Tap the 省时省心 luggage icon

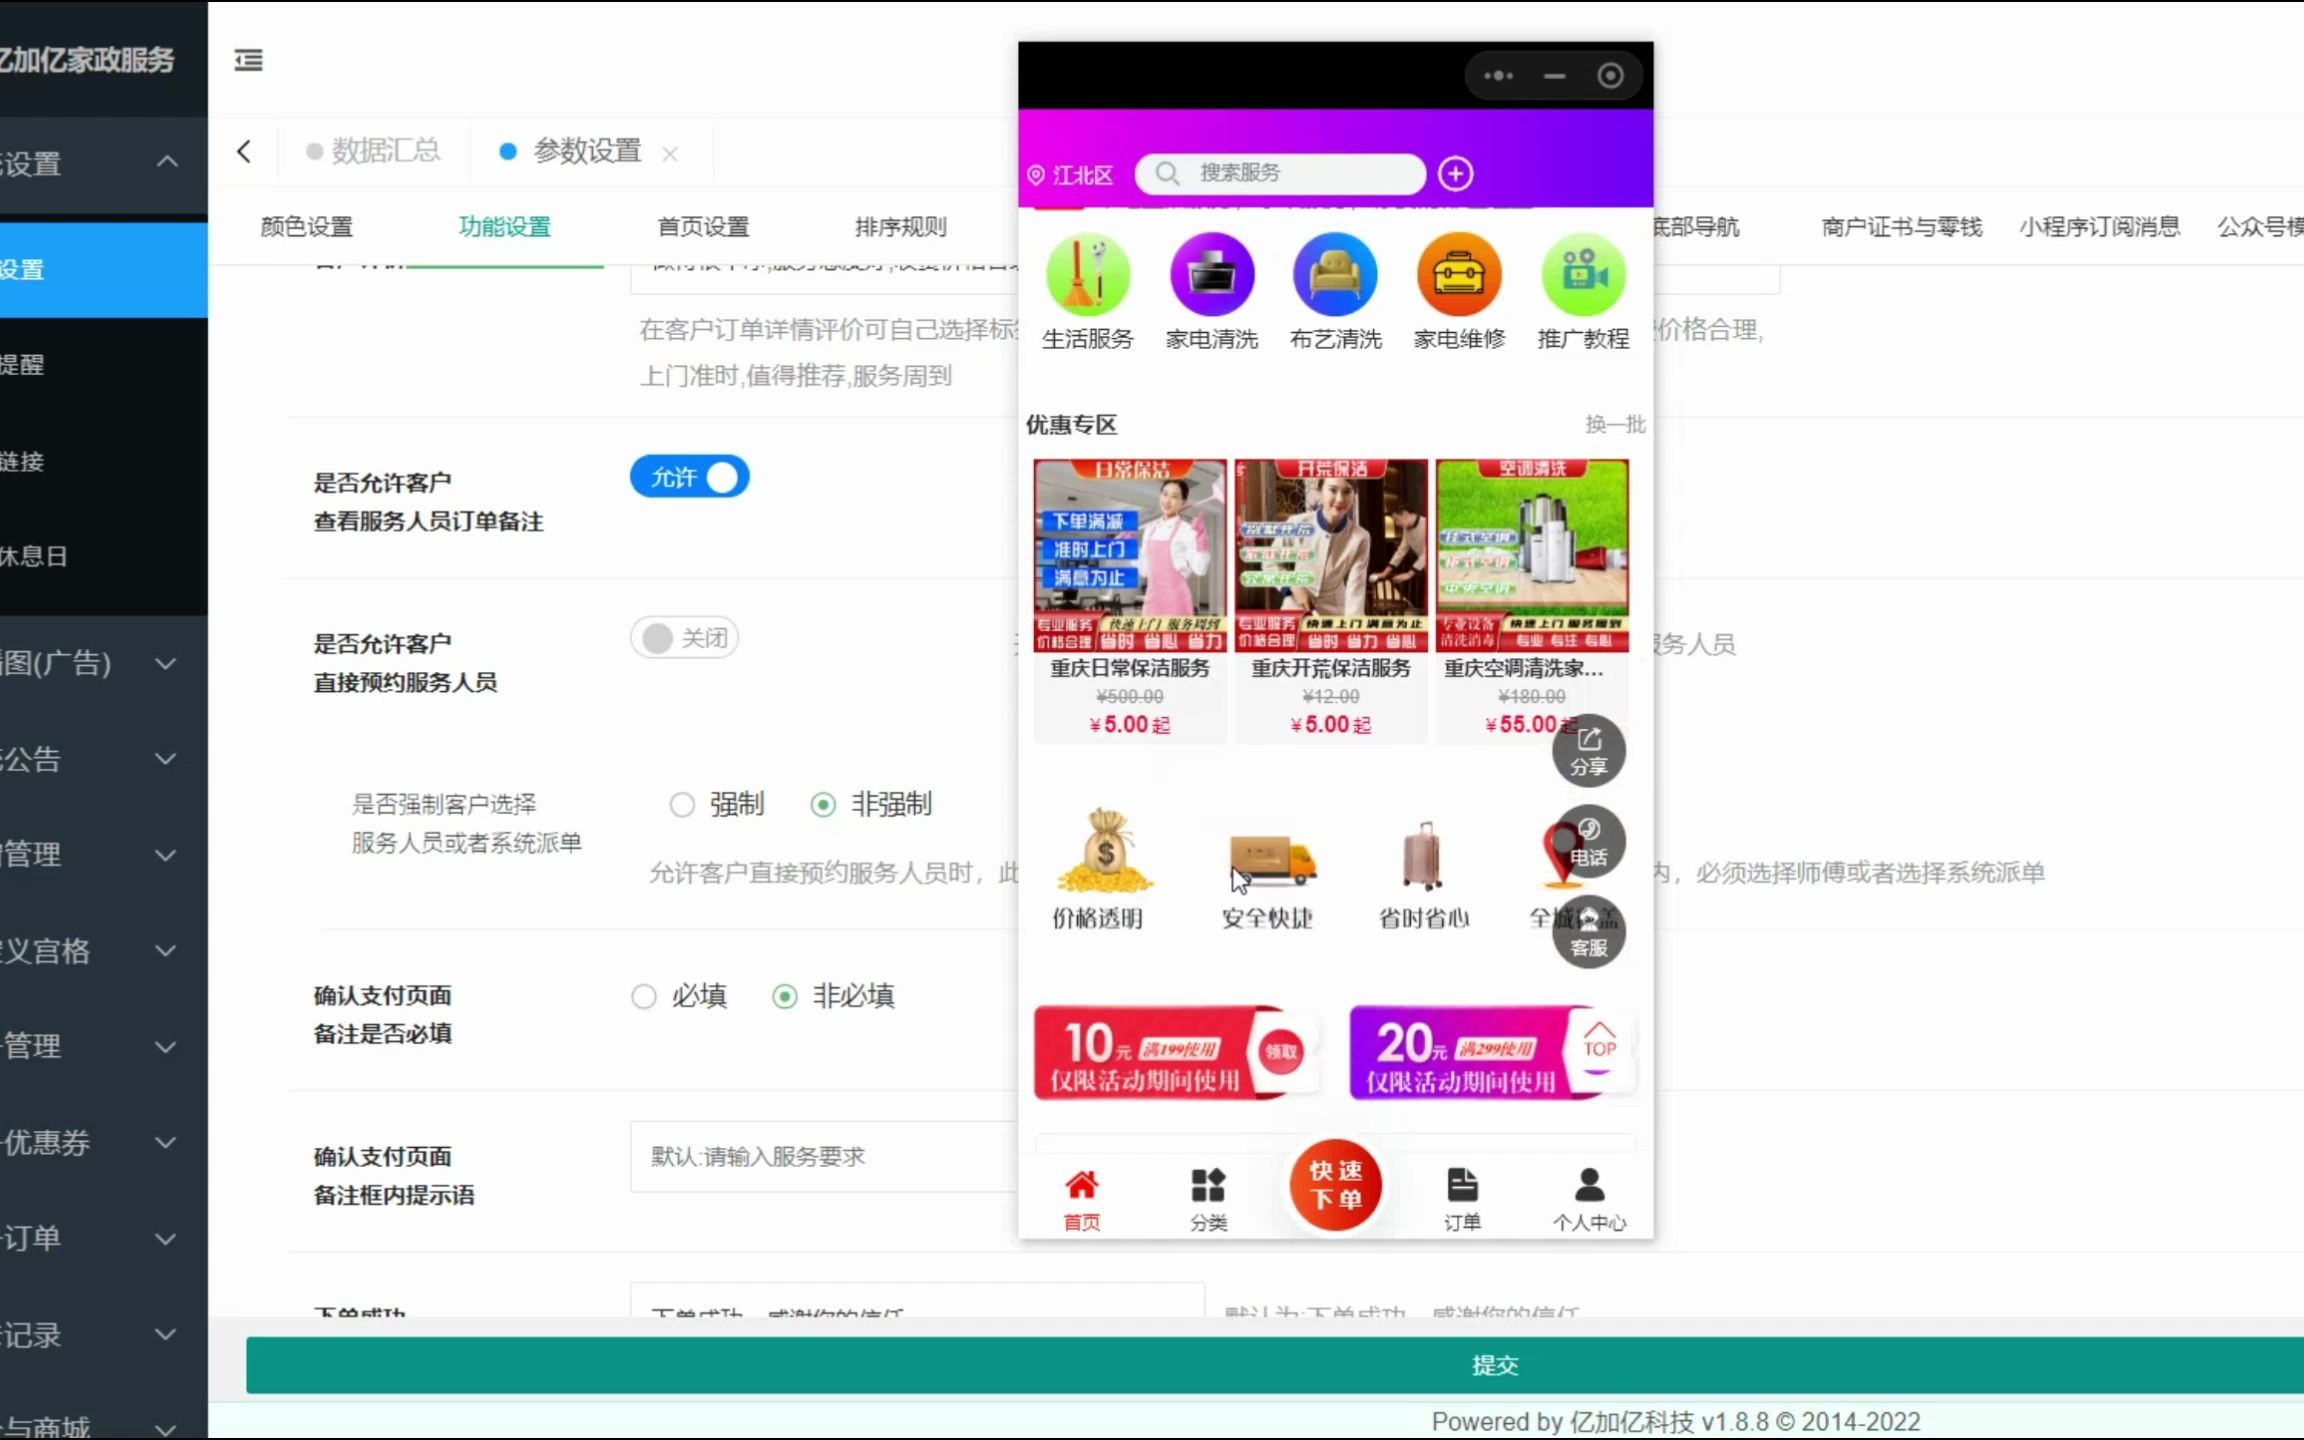coord(1422,855)
